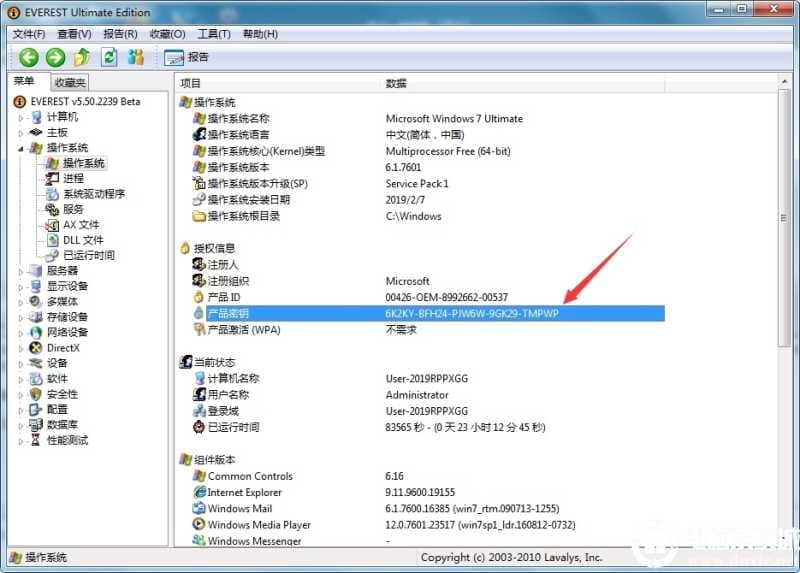Open the DirectX node in the sidebar
The width and height of the screenshot is (800, 573).
tap(62, 348)
